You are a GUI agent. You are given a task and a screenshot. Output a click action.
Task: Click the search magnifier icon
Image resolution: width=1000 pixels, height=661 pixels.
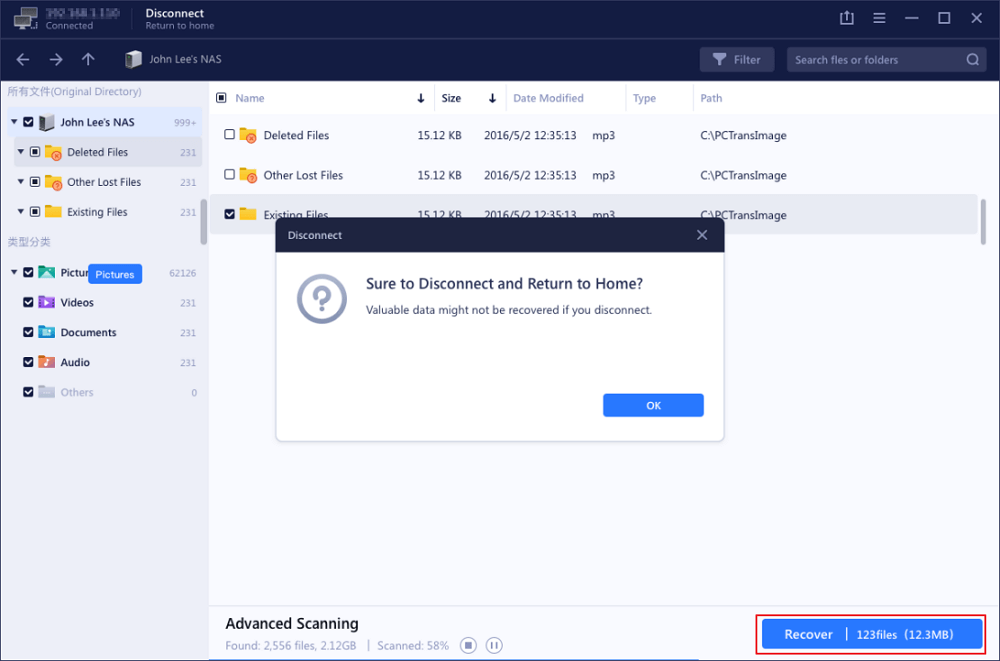tap(972, 60)
